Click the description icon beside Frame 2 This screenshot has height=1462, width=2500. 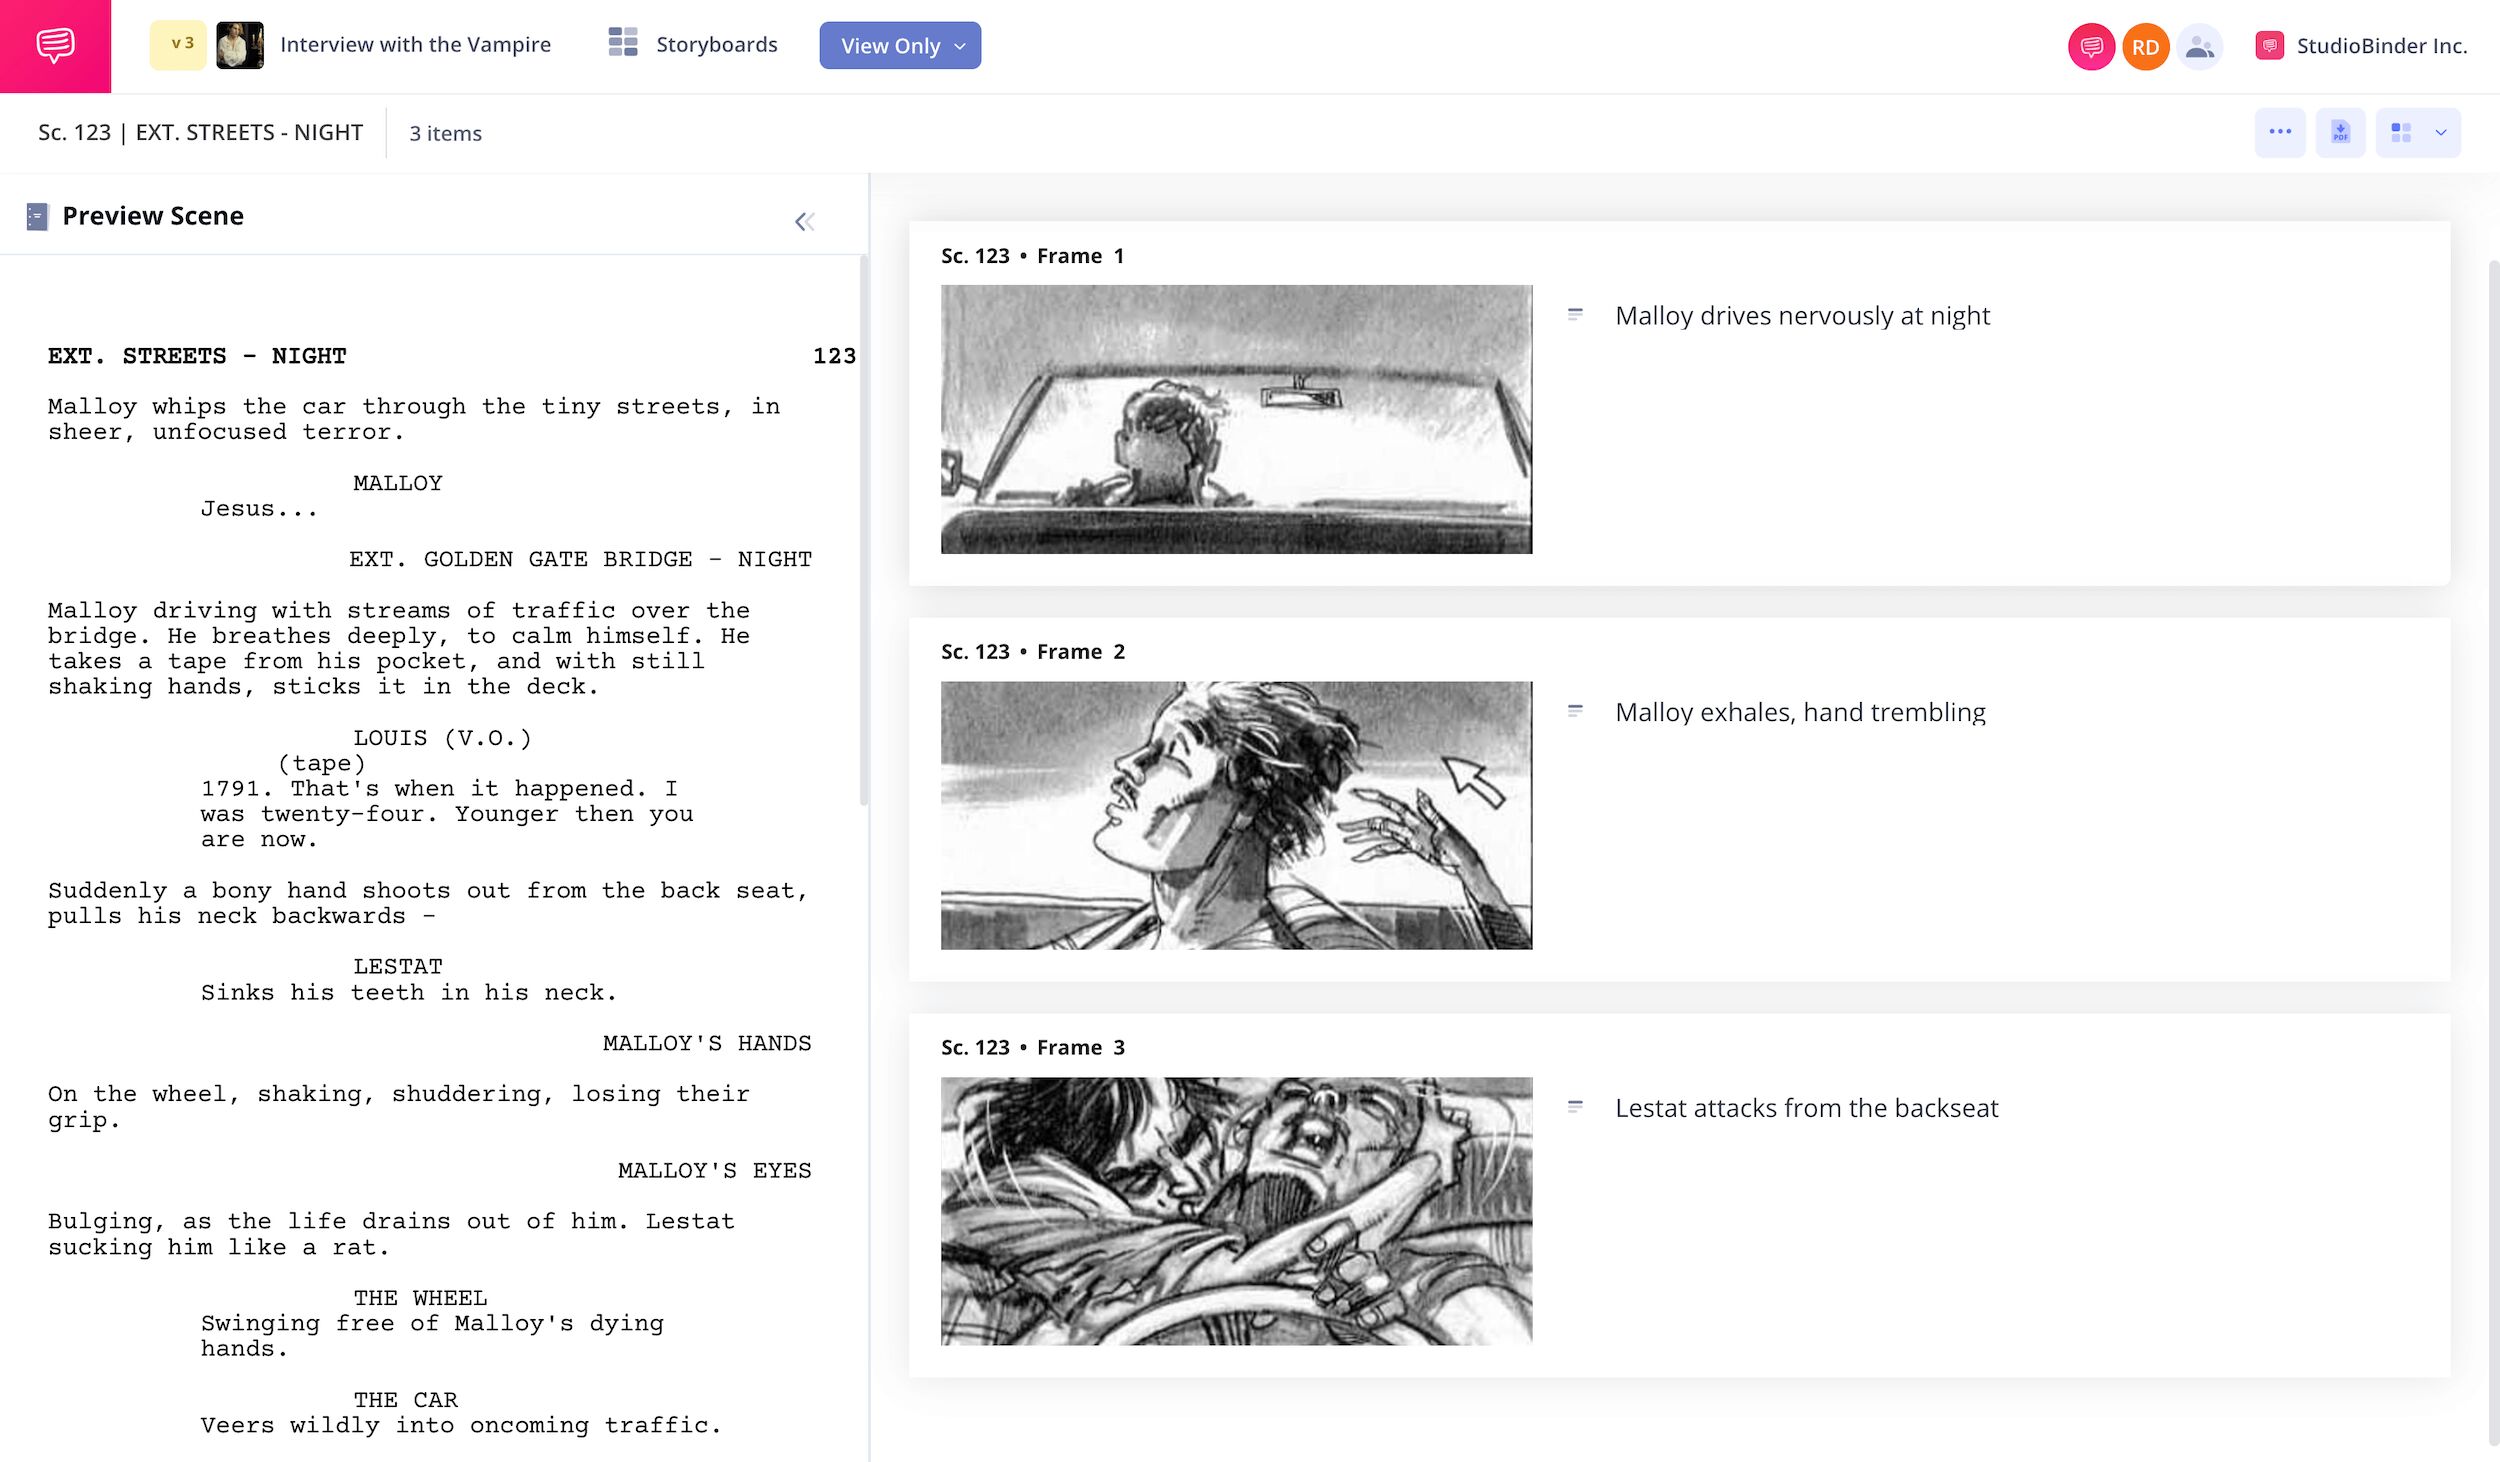1574,711
